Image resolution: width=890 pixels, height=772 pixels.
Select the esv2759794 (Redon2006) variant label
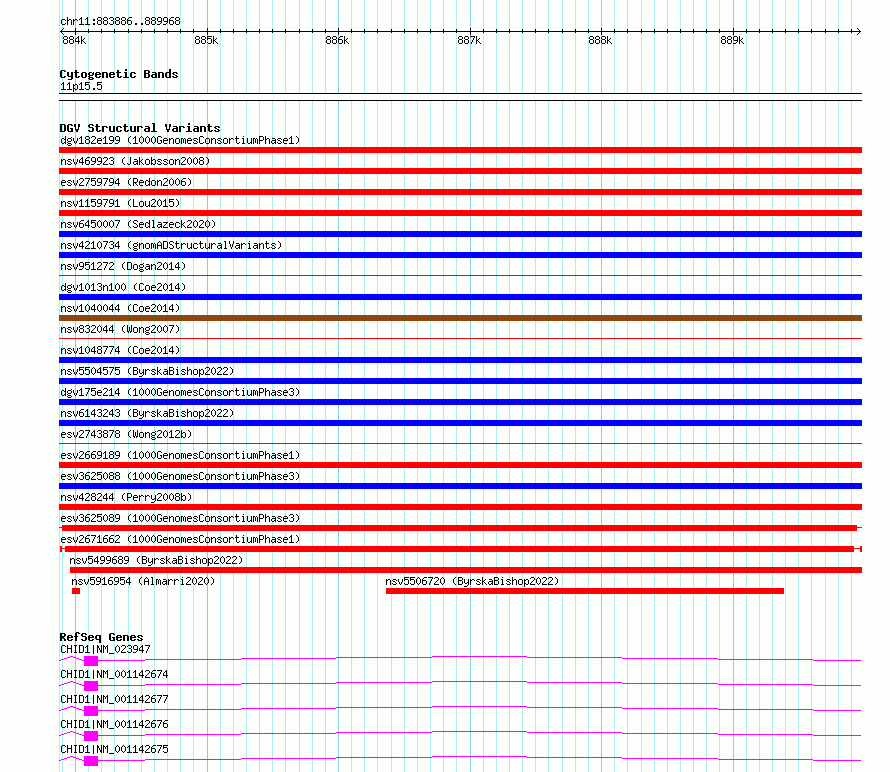[126, 182]
